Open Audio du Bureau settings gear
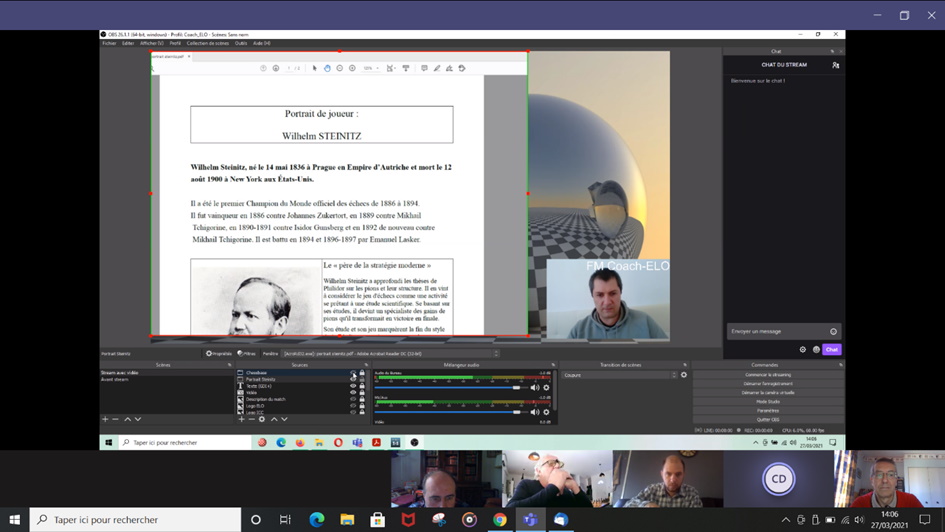 pos(547,388)
